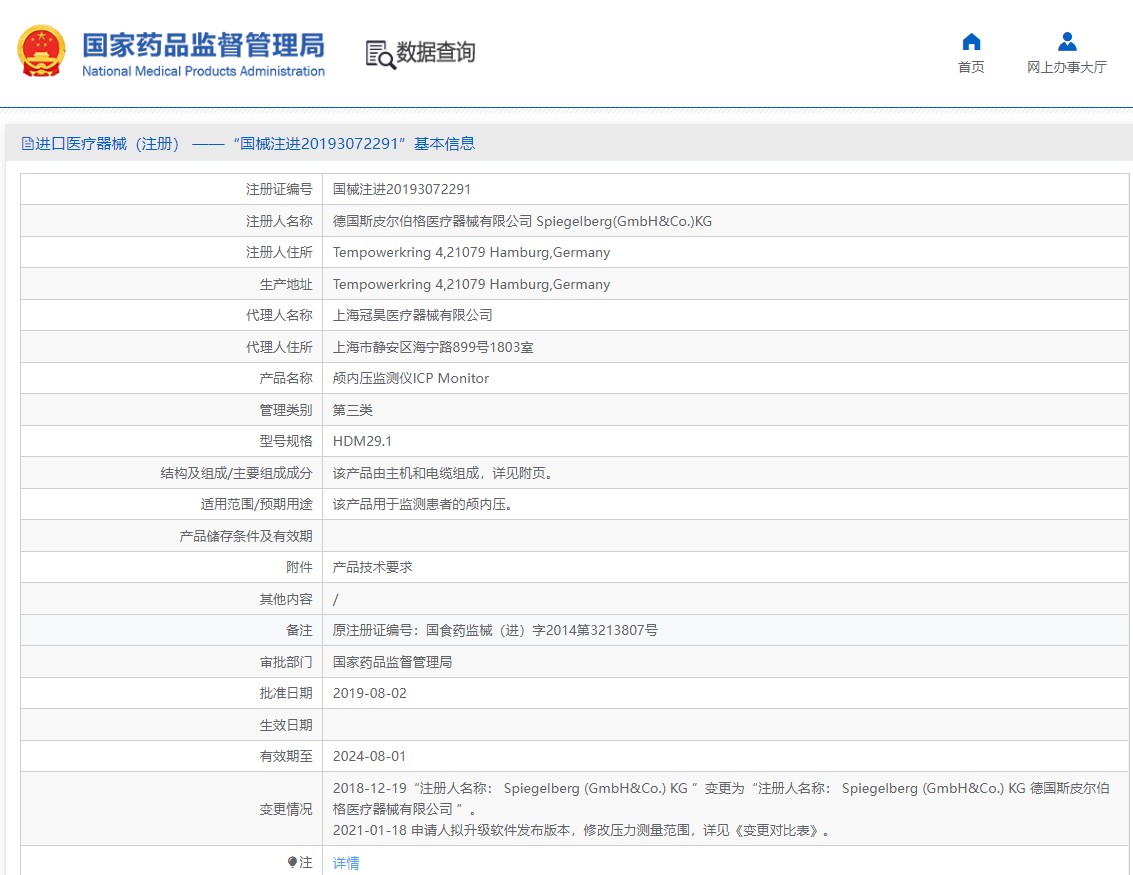Click the 管理类别 row label
Image resolution: width=1133 pixels, height=875 pixels.
286,410
